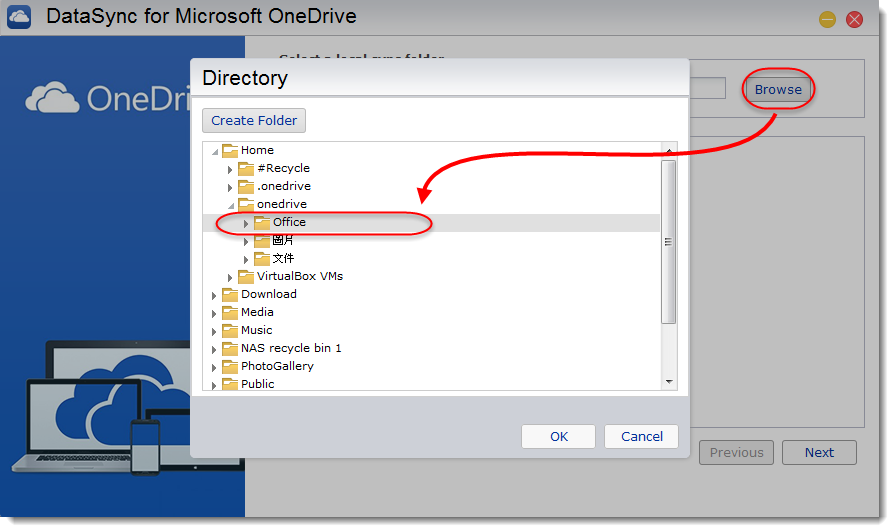The width and height of the screenshot is (894, 532).
Task: Click the Home folder icon
Action: click(230, 151)
